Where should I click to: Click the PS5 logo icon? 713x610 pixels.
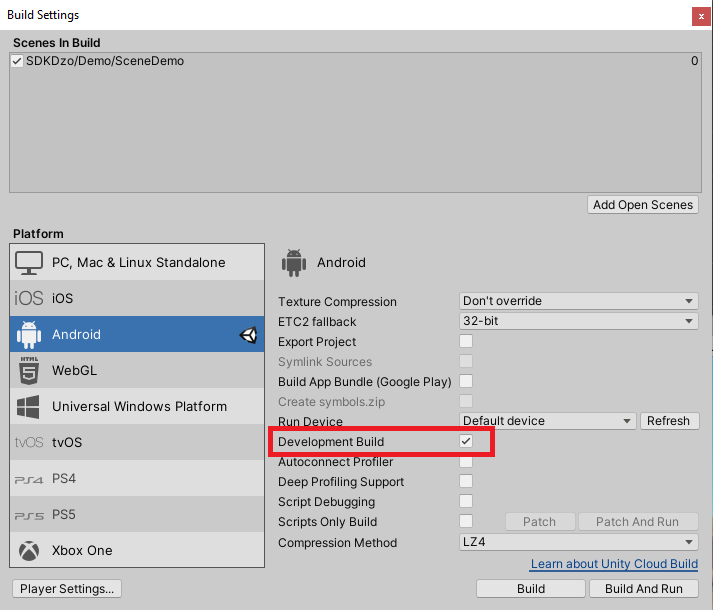click(29, 515)
